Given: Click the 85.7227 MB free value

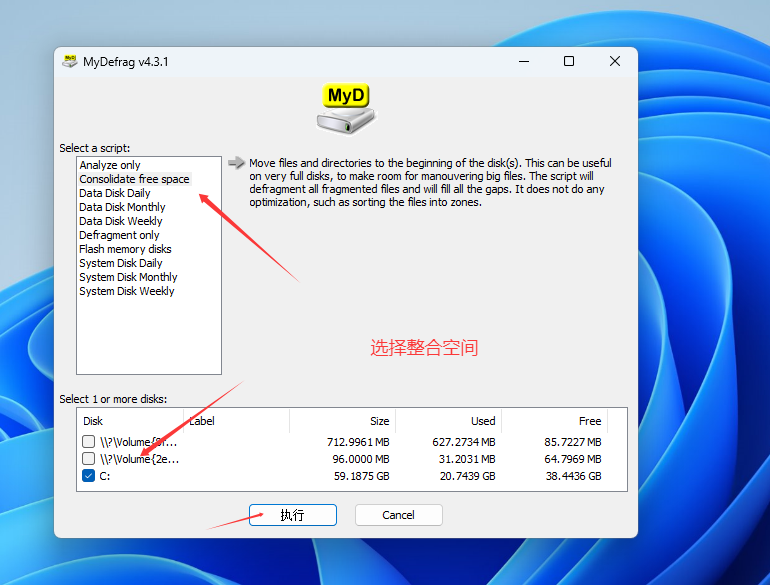Looking at the screenshot, I should coord(573,442).
